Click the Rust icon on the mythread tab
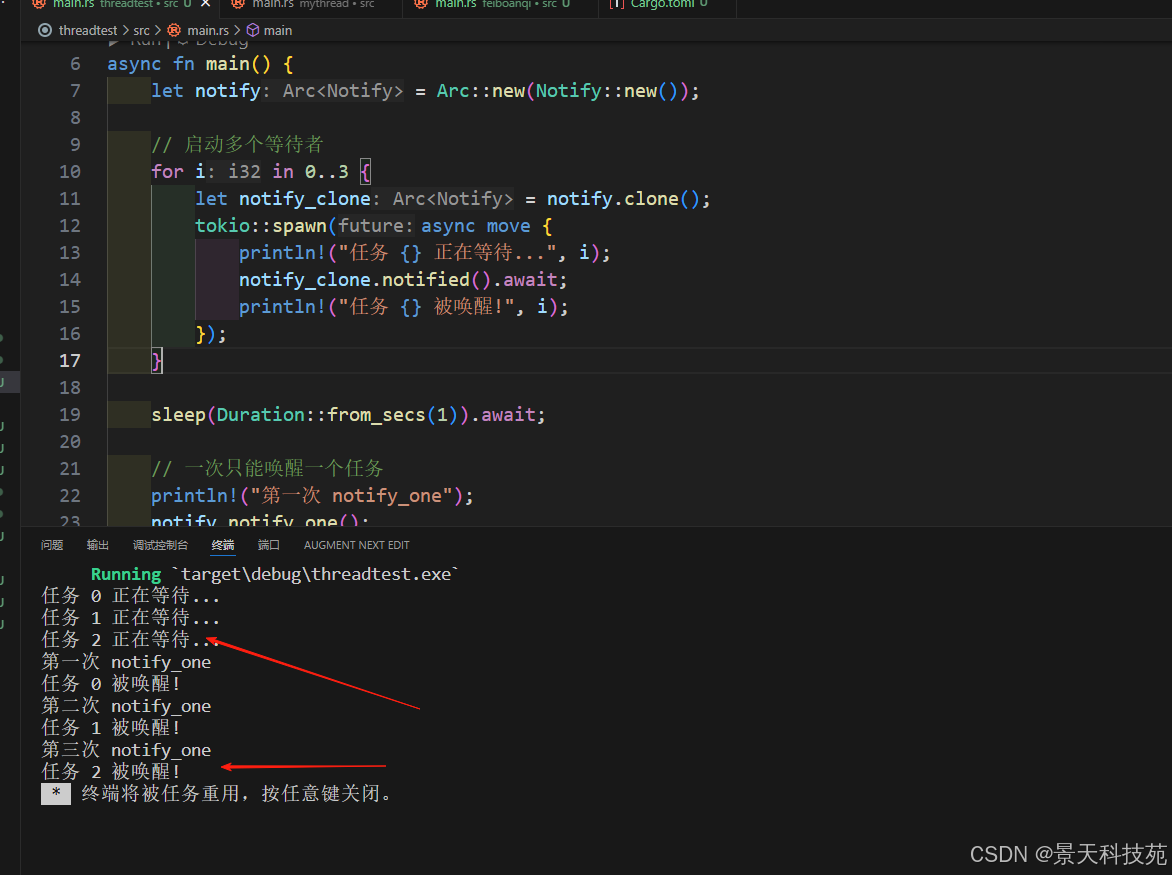1172x875 pixels. point(238,4)
